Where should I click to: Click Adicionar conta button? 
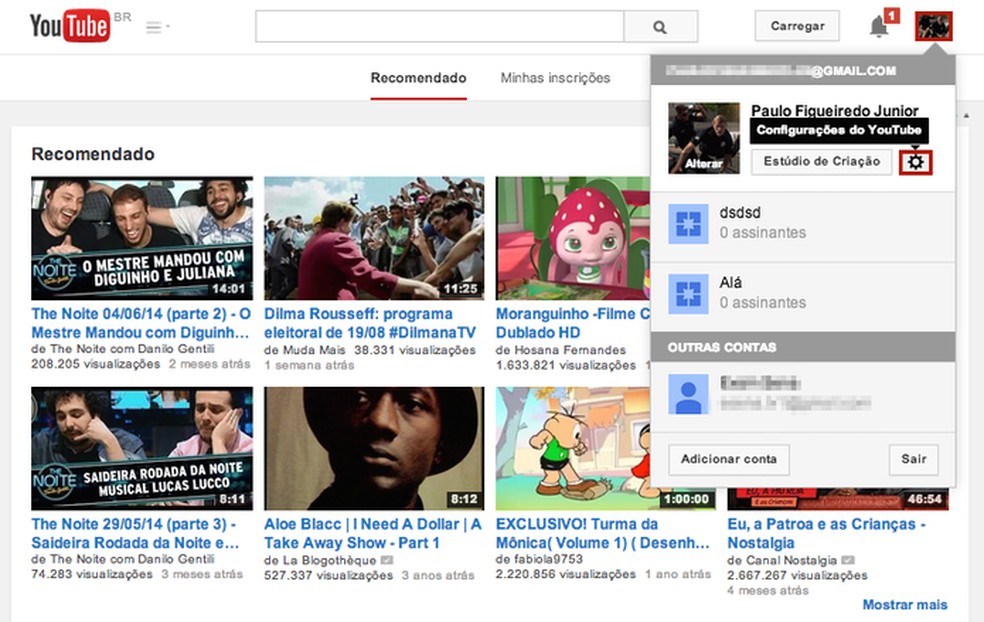(729, 459)
